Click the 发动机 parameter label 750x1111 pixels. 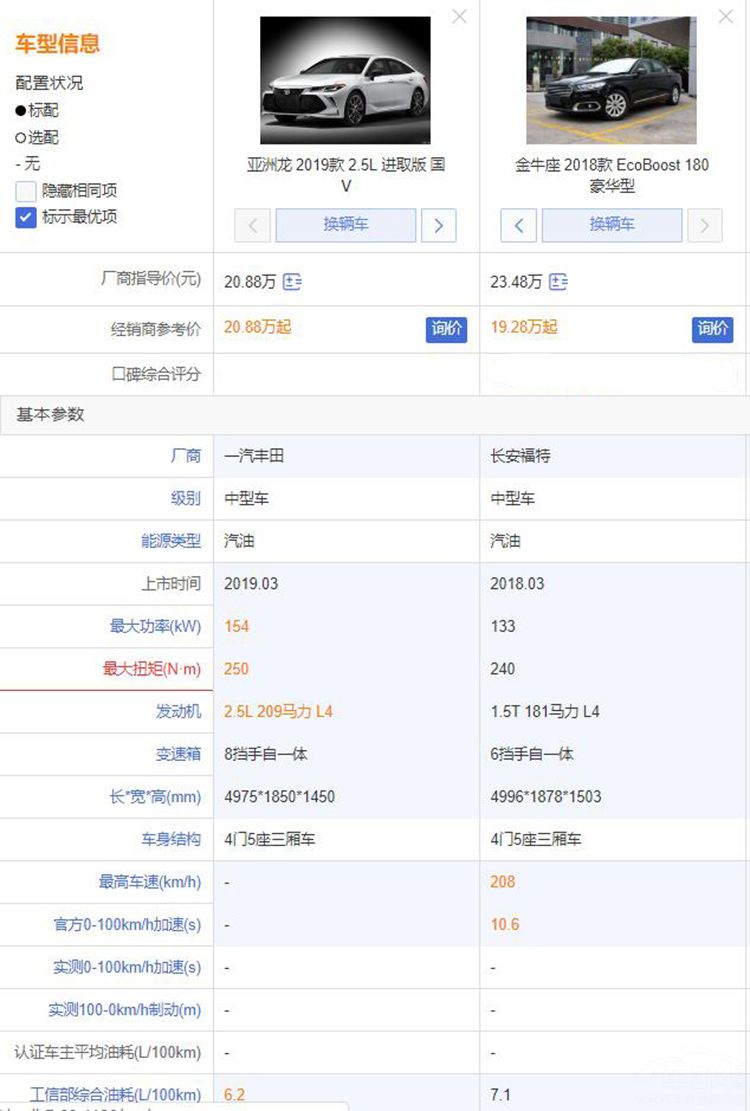[178, 712]
